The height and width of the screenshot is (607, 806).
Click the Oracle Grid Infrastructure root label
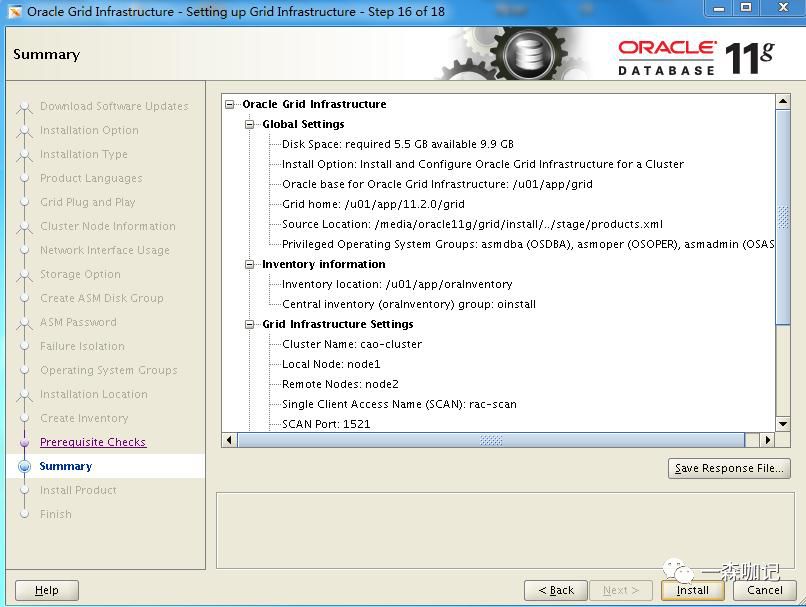pos(314,104)
